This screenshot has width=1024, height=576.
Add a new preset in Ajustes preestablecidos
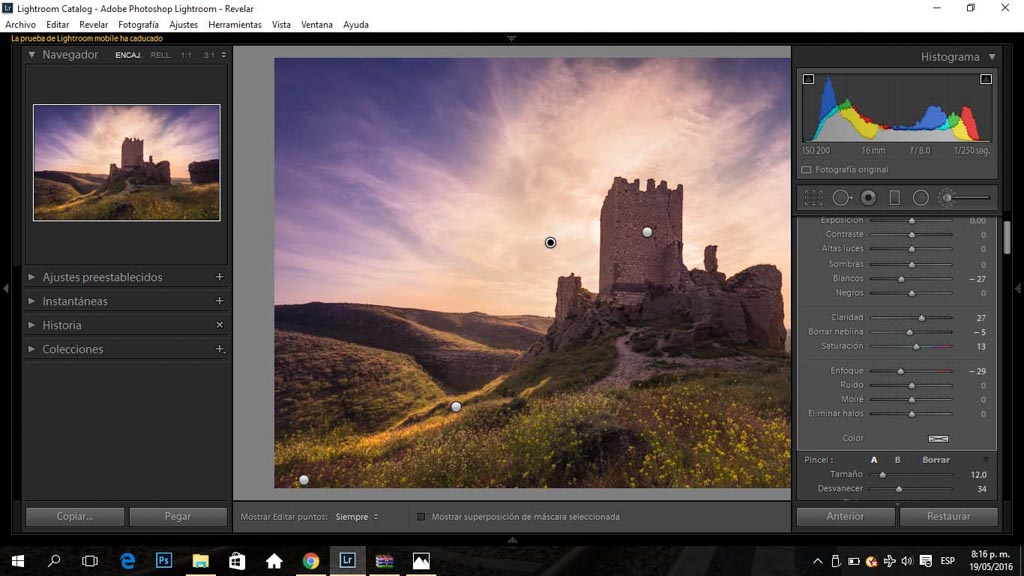coord(219,277)
